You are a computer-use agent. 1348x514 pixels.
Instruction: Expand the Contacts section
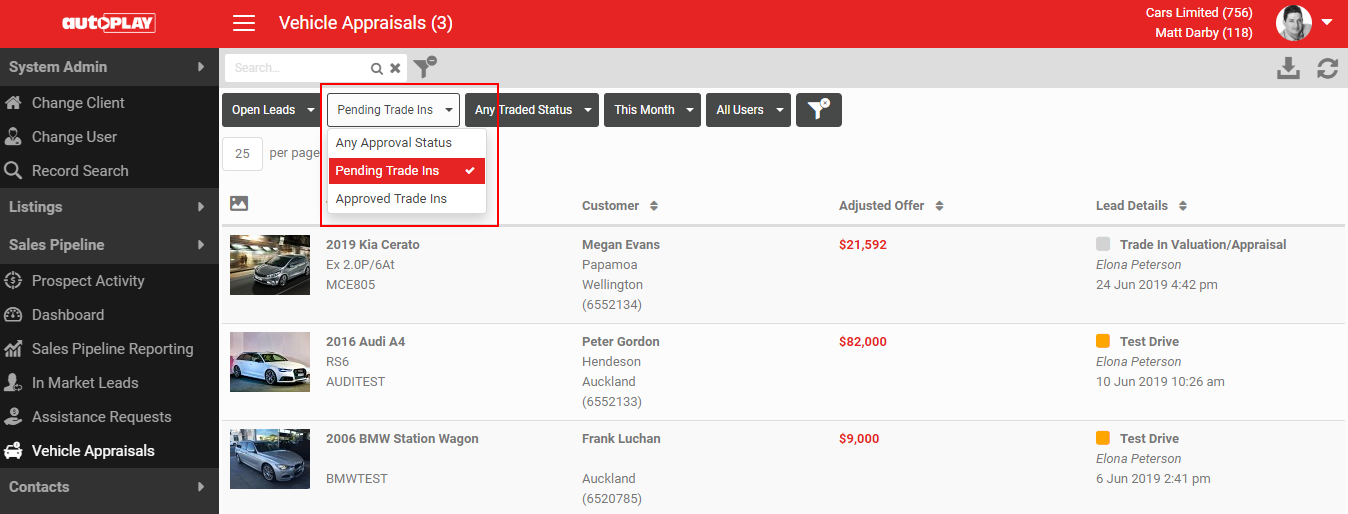109,487
